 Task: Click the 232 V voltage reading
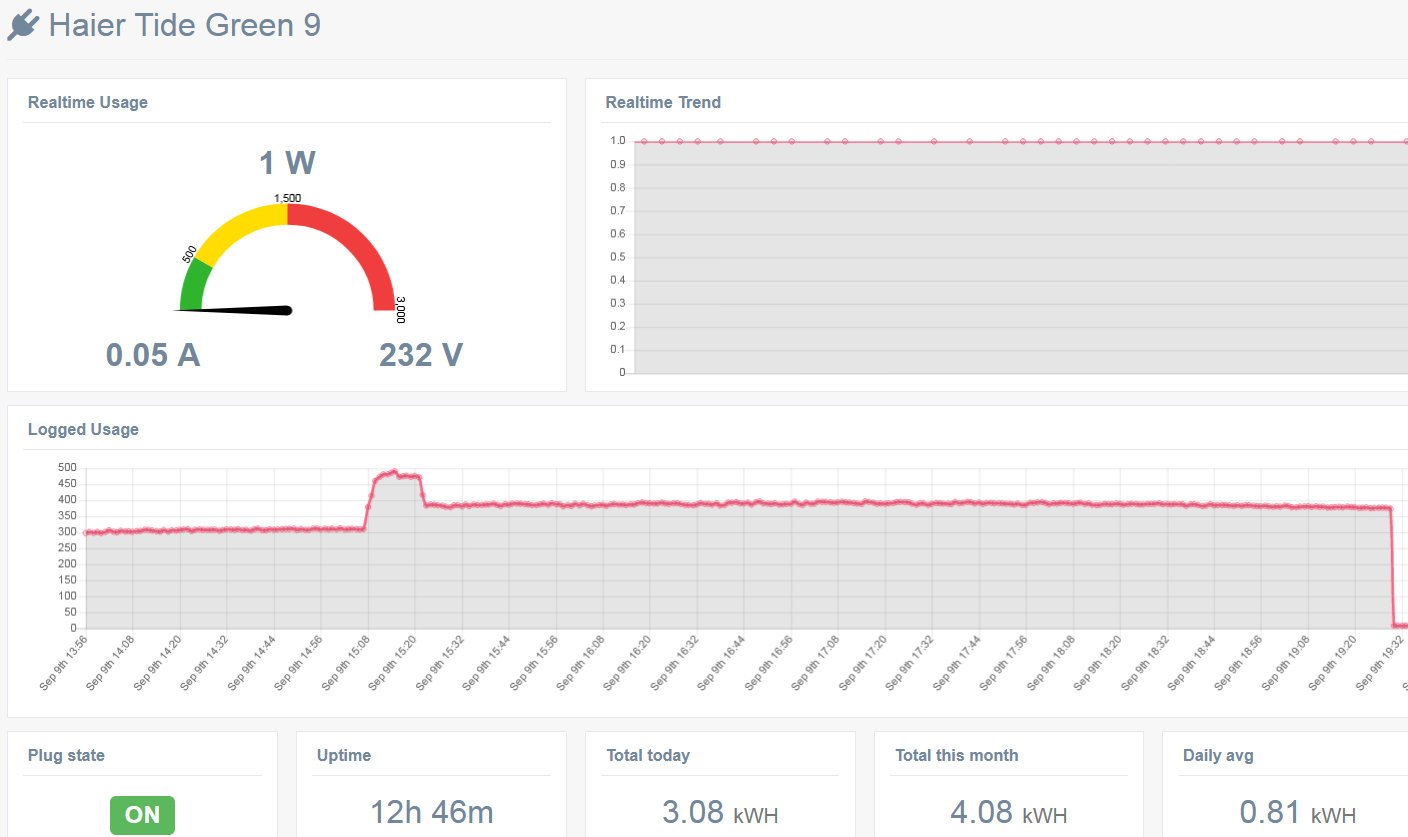pyautogui.click(x=421, y=355)
